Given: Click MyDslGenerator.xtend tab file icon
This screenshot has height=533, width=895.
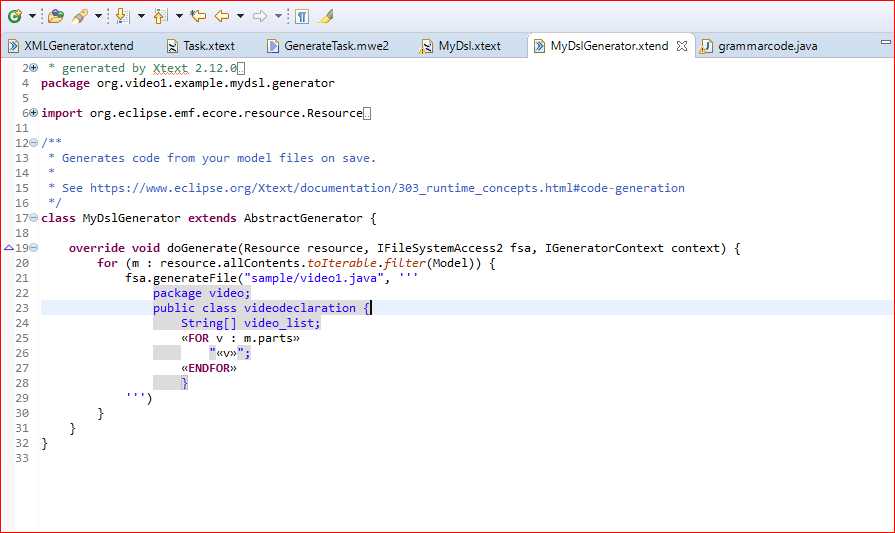Looking at the screenshot, I should click(x=539, y=46).
